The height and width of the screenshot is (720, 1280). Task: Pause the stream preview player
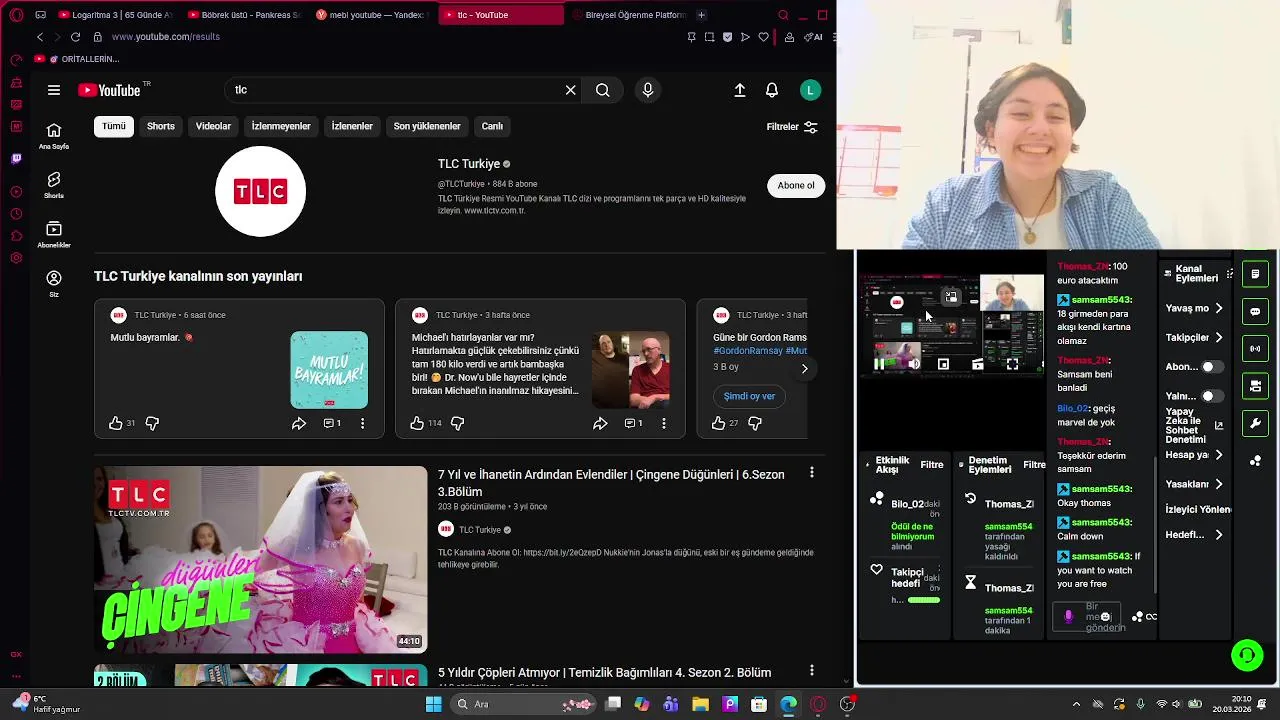point(878,365)
